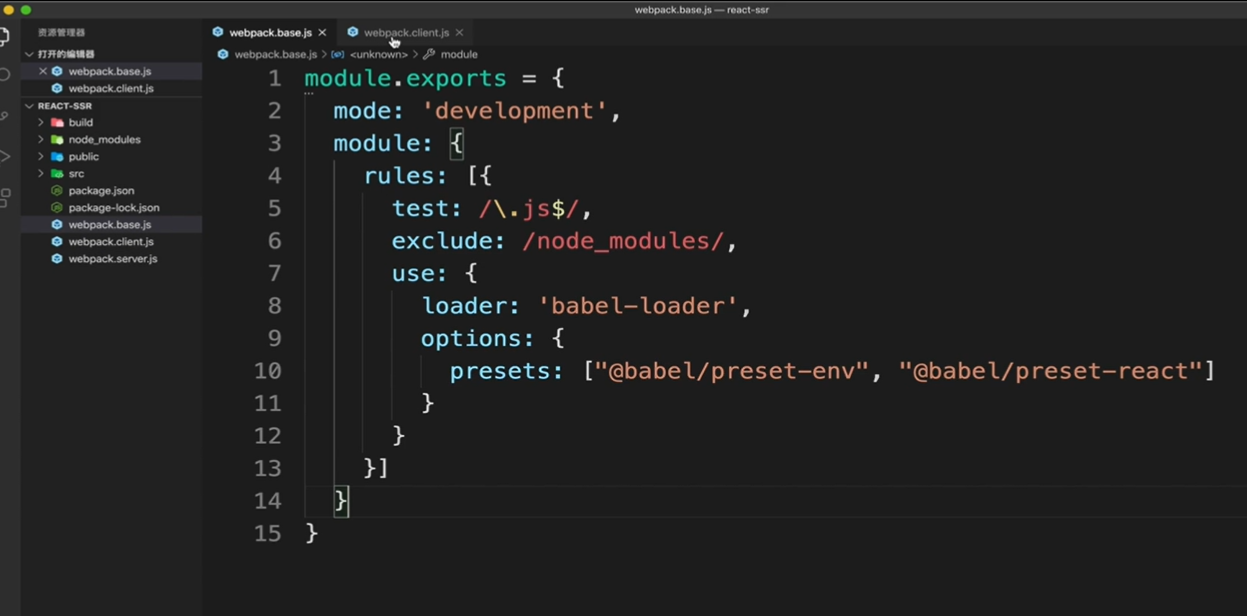Open package-lock.json from the file tree
Screen dimensions: 1247x616
point(113,207)
